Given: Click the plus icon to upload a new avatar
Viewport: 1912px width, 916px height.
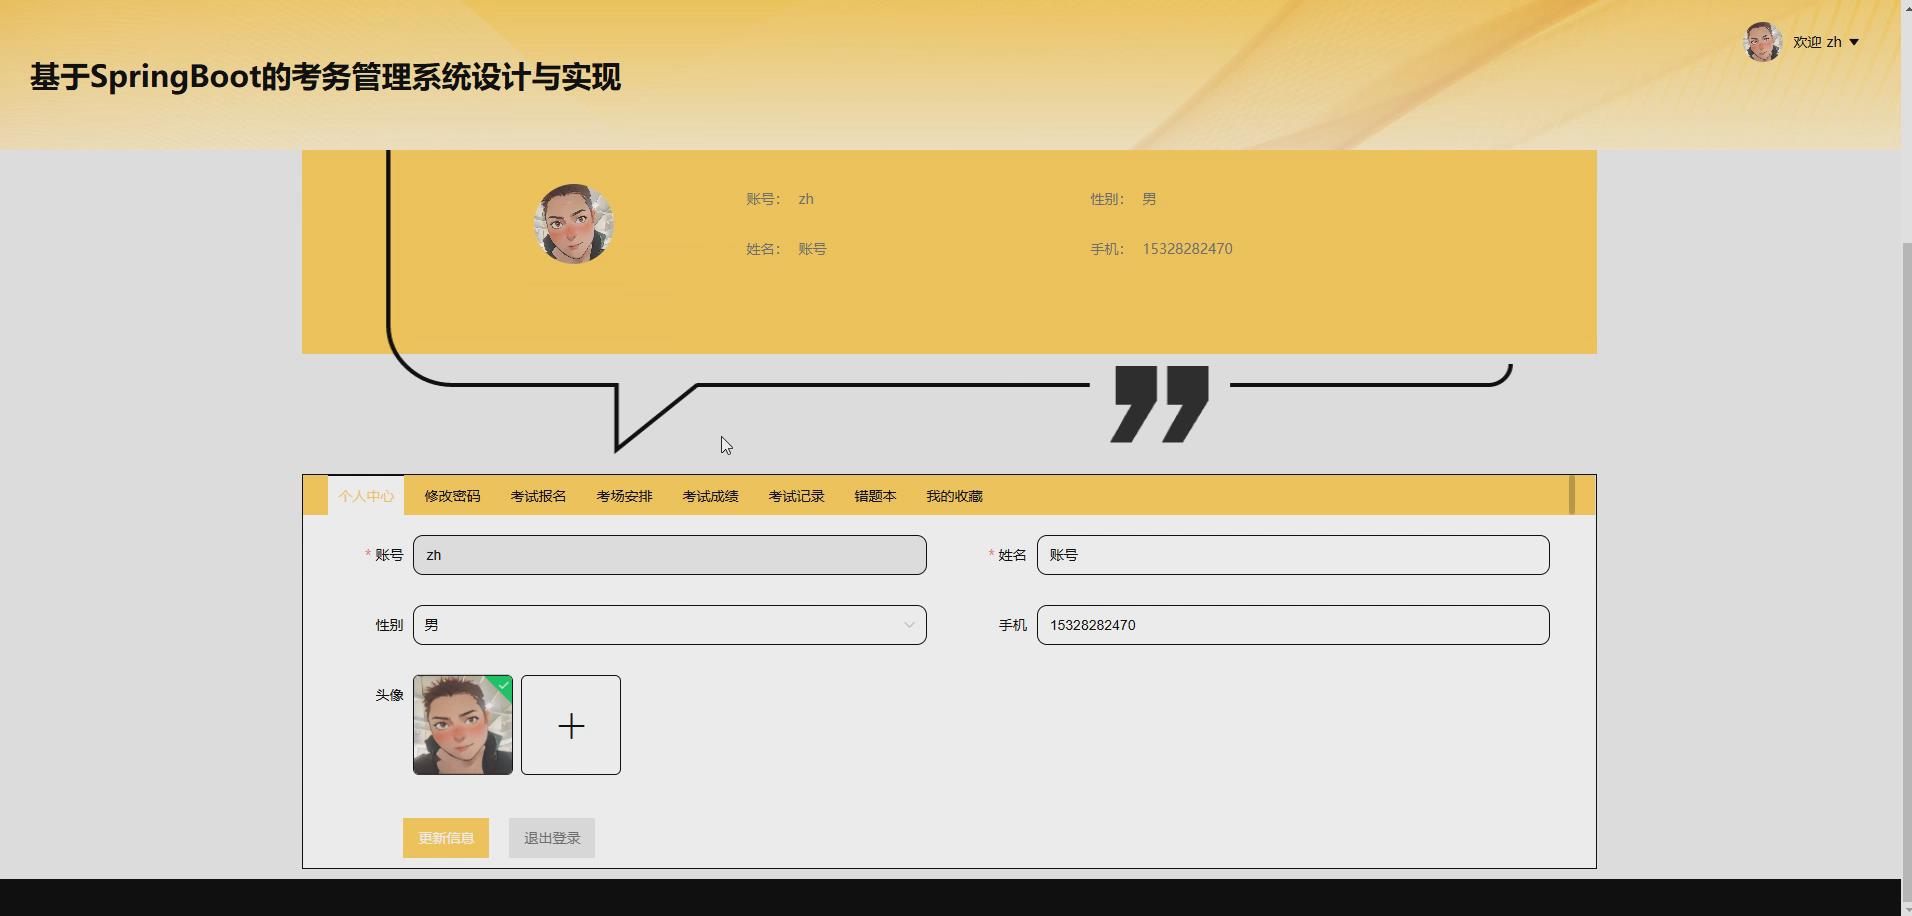Looking at the screenshot, I should pyautogui.click(x=570, y=724).
